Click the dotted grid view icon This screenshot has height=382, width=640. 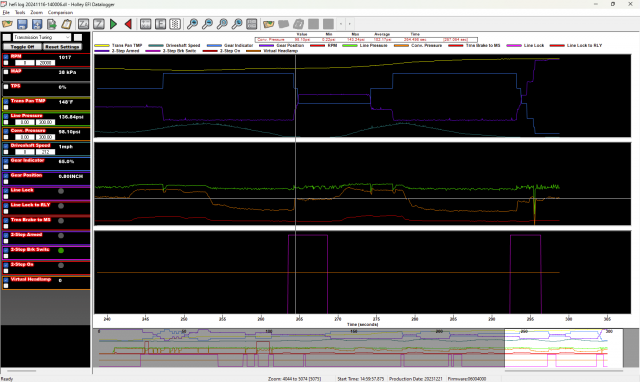[x=175, y=24]
